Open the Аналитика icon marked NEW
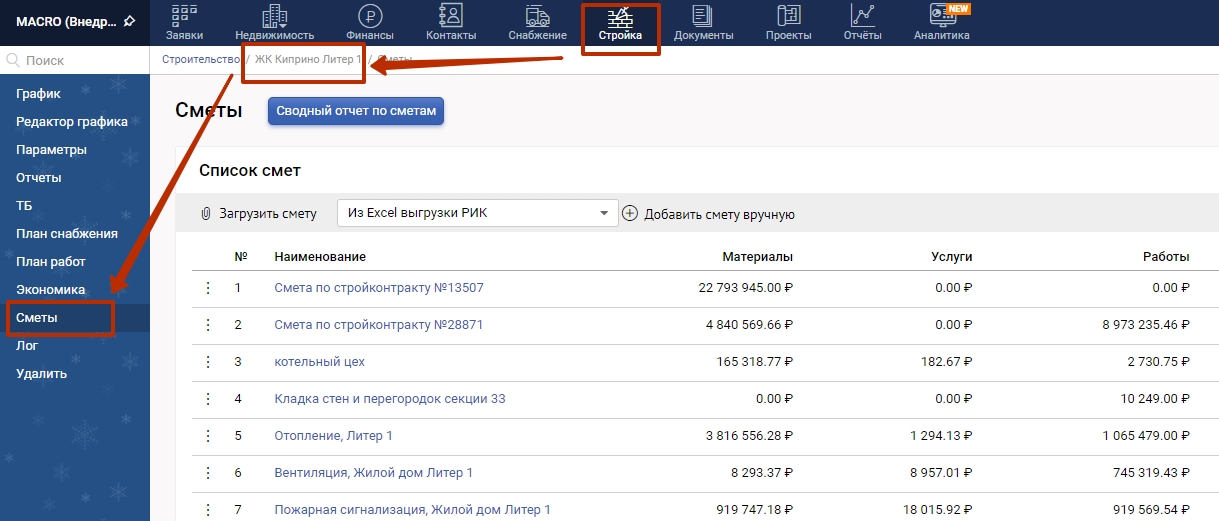The height and width of the screenshot is (521, 1219). coord(941,16)
